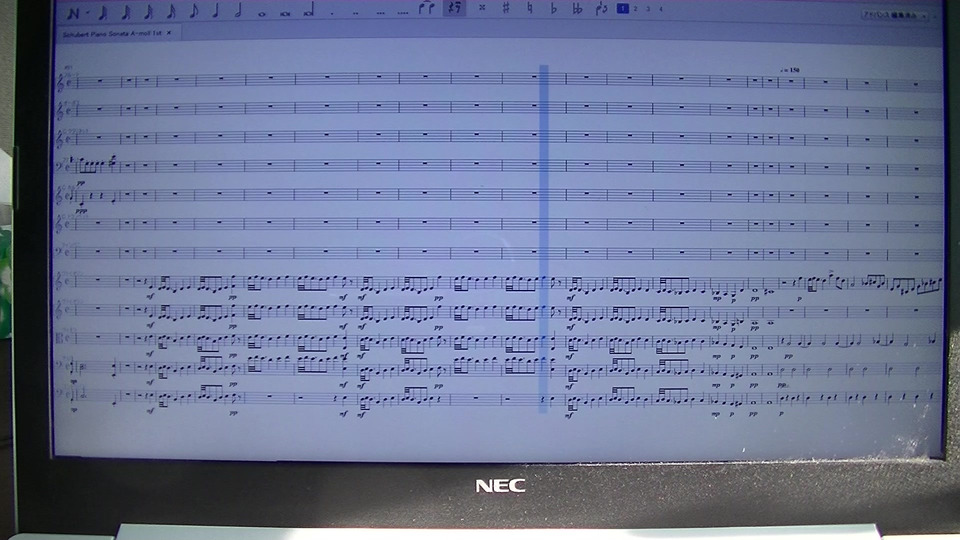The height and width of the screenshot is (540, 960).
Task: Select voice 1
Action: [x=623, y=9]
